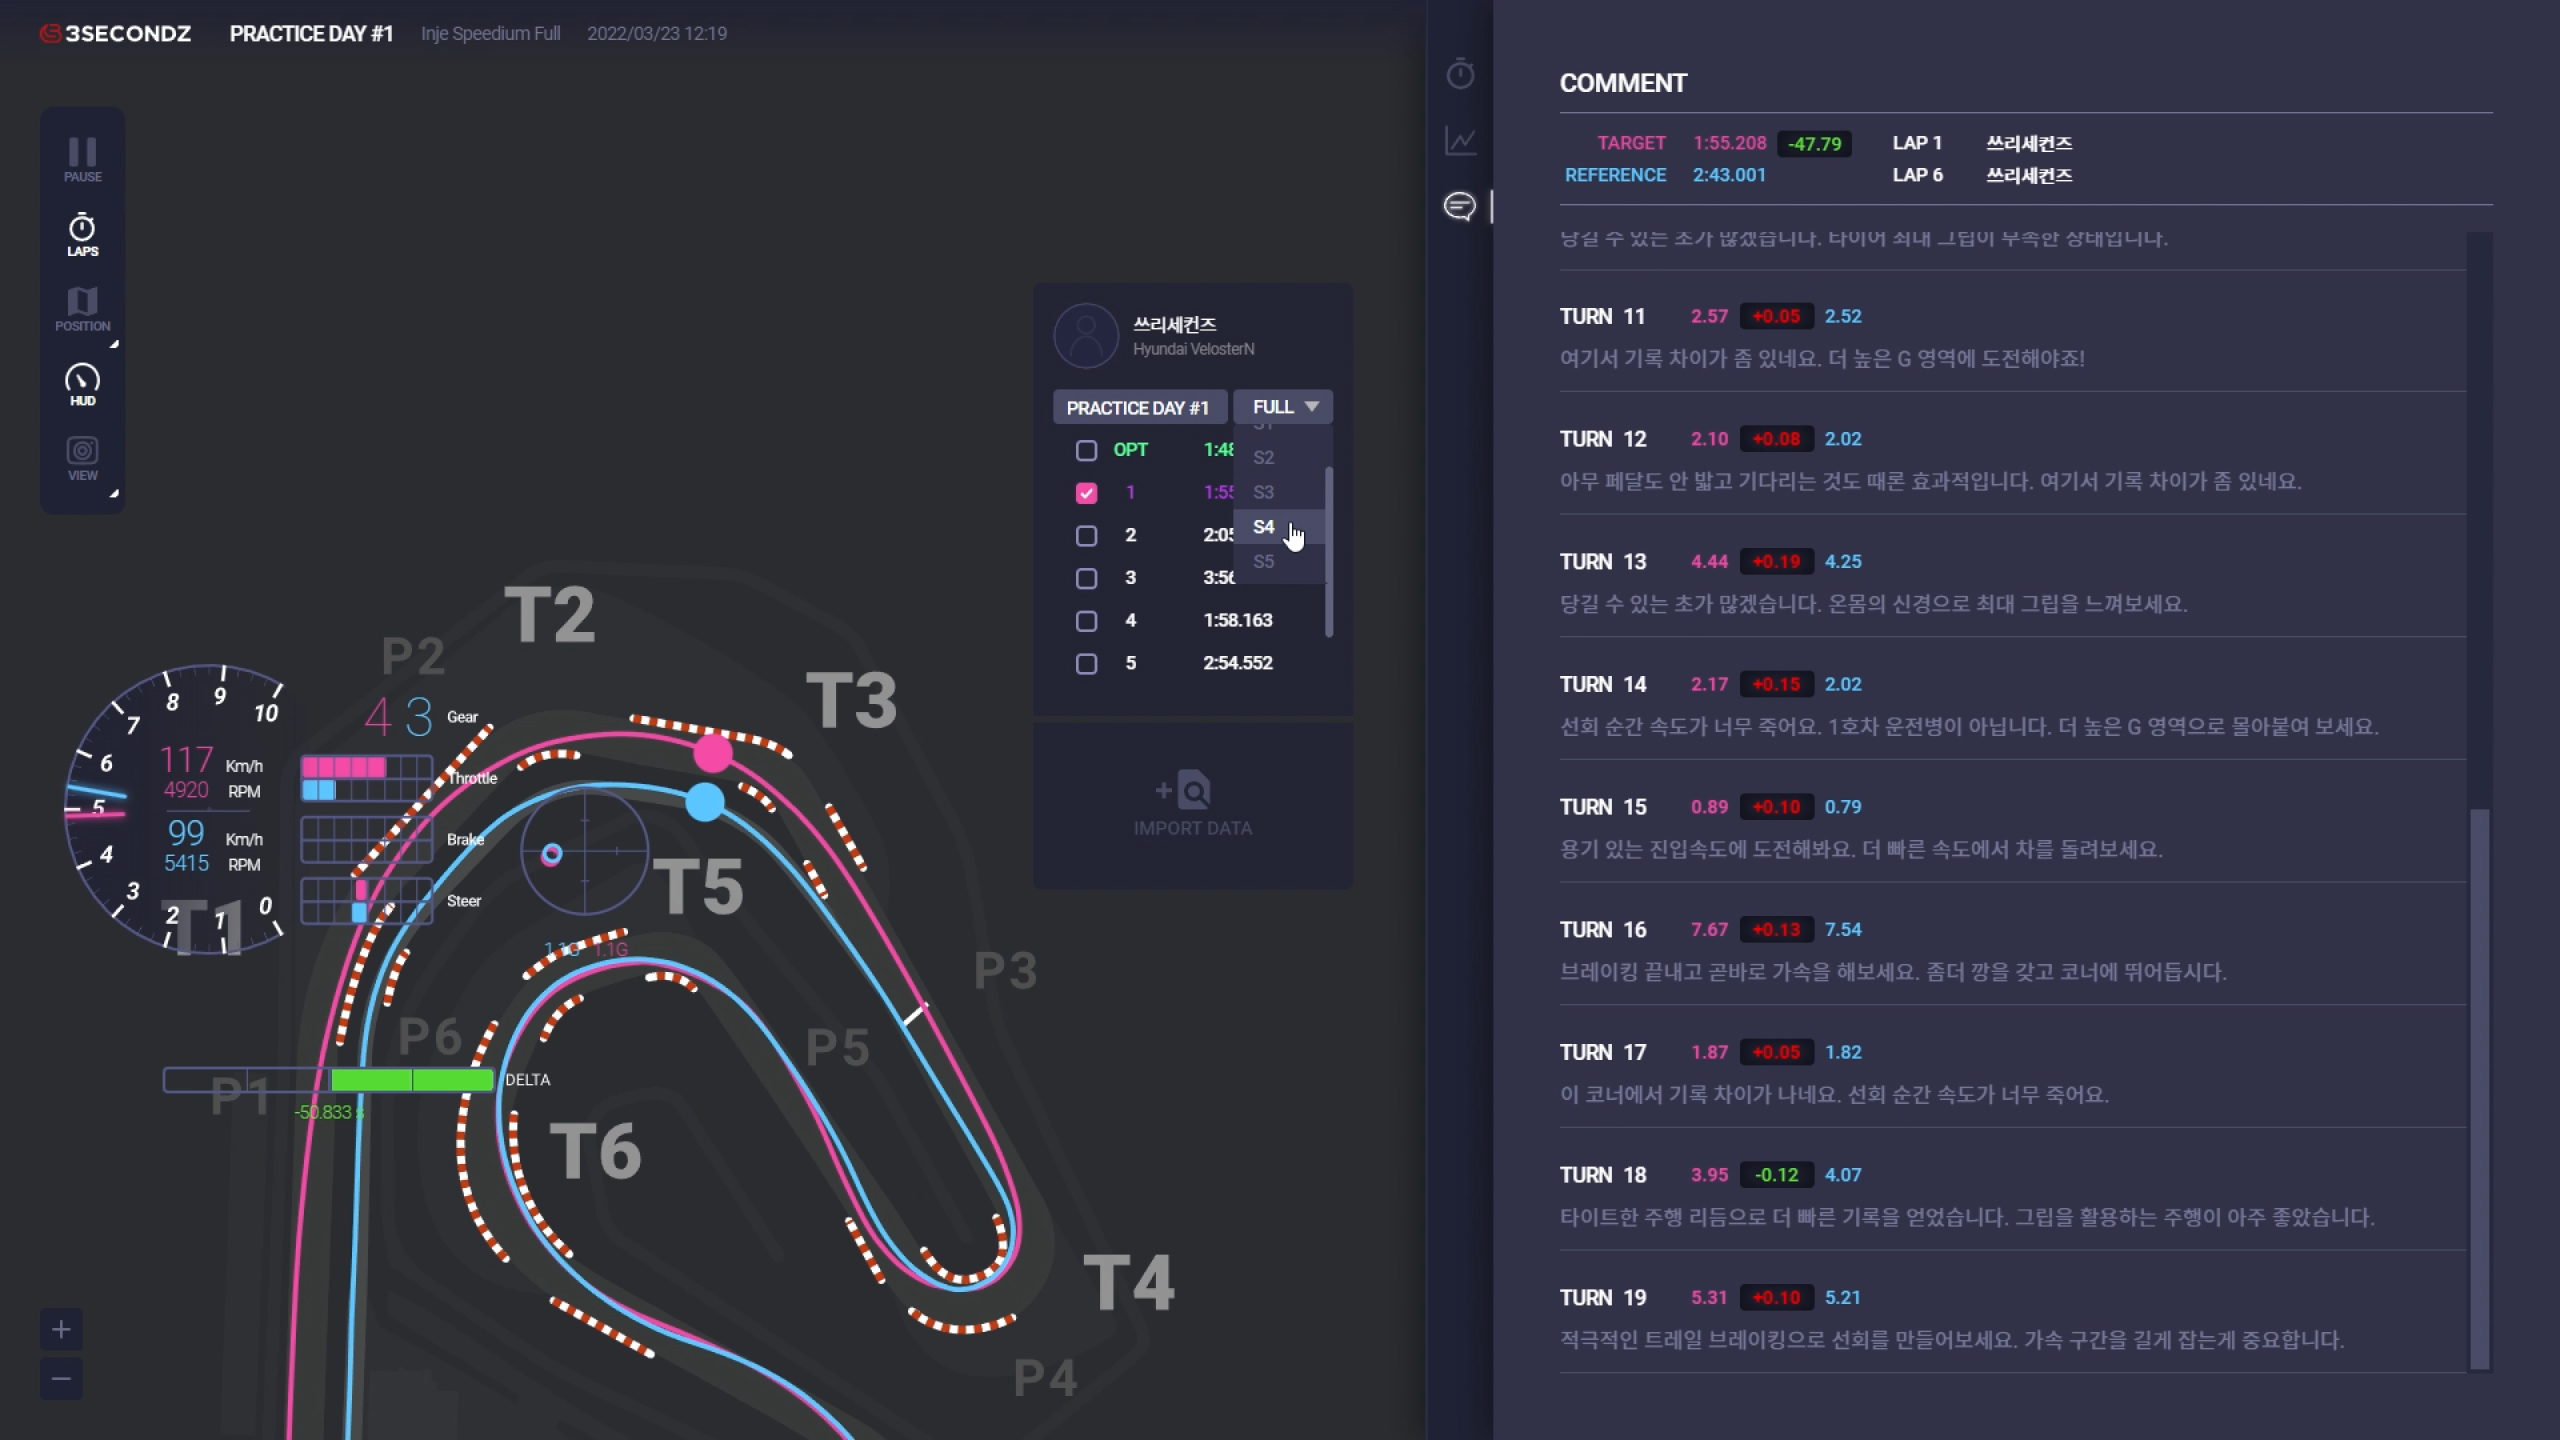Click the zoom out minus button
2560x1440 pixels.
coord(61,1379)
